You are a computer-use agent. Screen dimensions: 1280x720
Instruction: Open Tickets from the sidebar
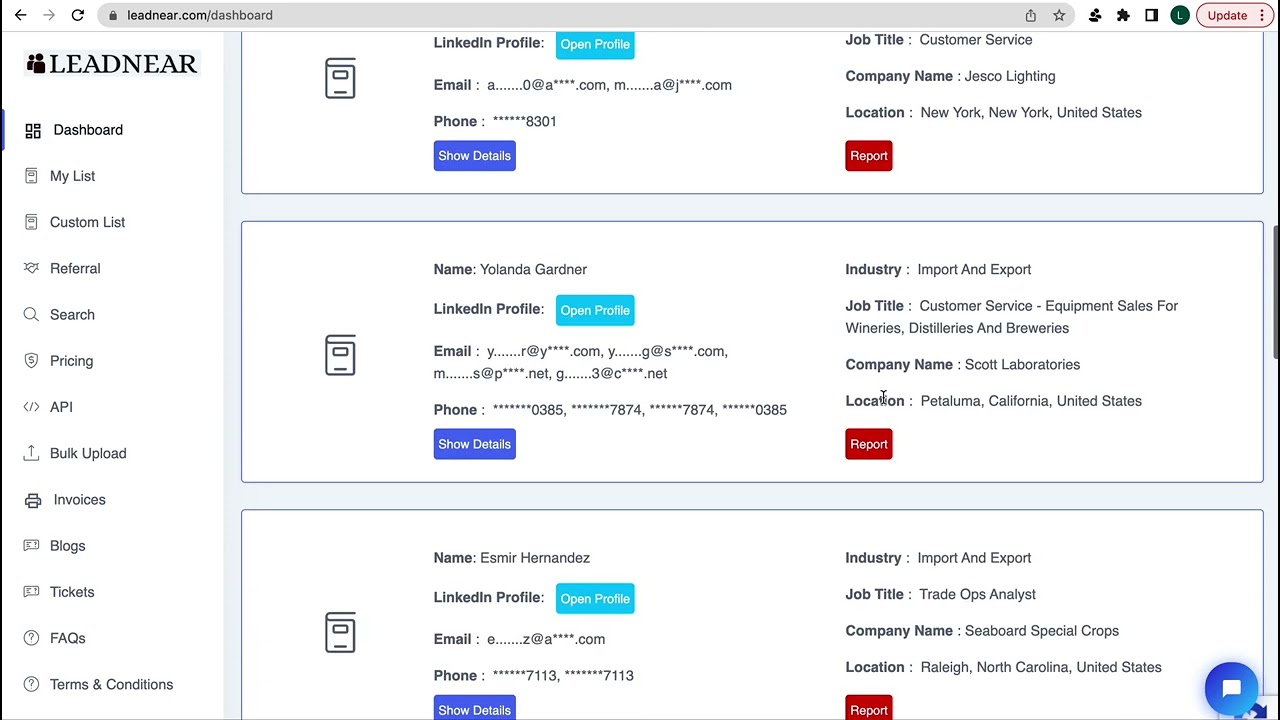coord(72,592)
